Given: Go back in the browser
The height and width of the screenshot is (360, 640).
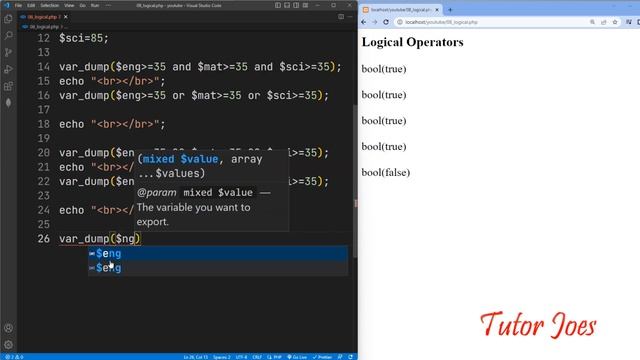Looking at the screenshot, I should (364, 22).
